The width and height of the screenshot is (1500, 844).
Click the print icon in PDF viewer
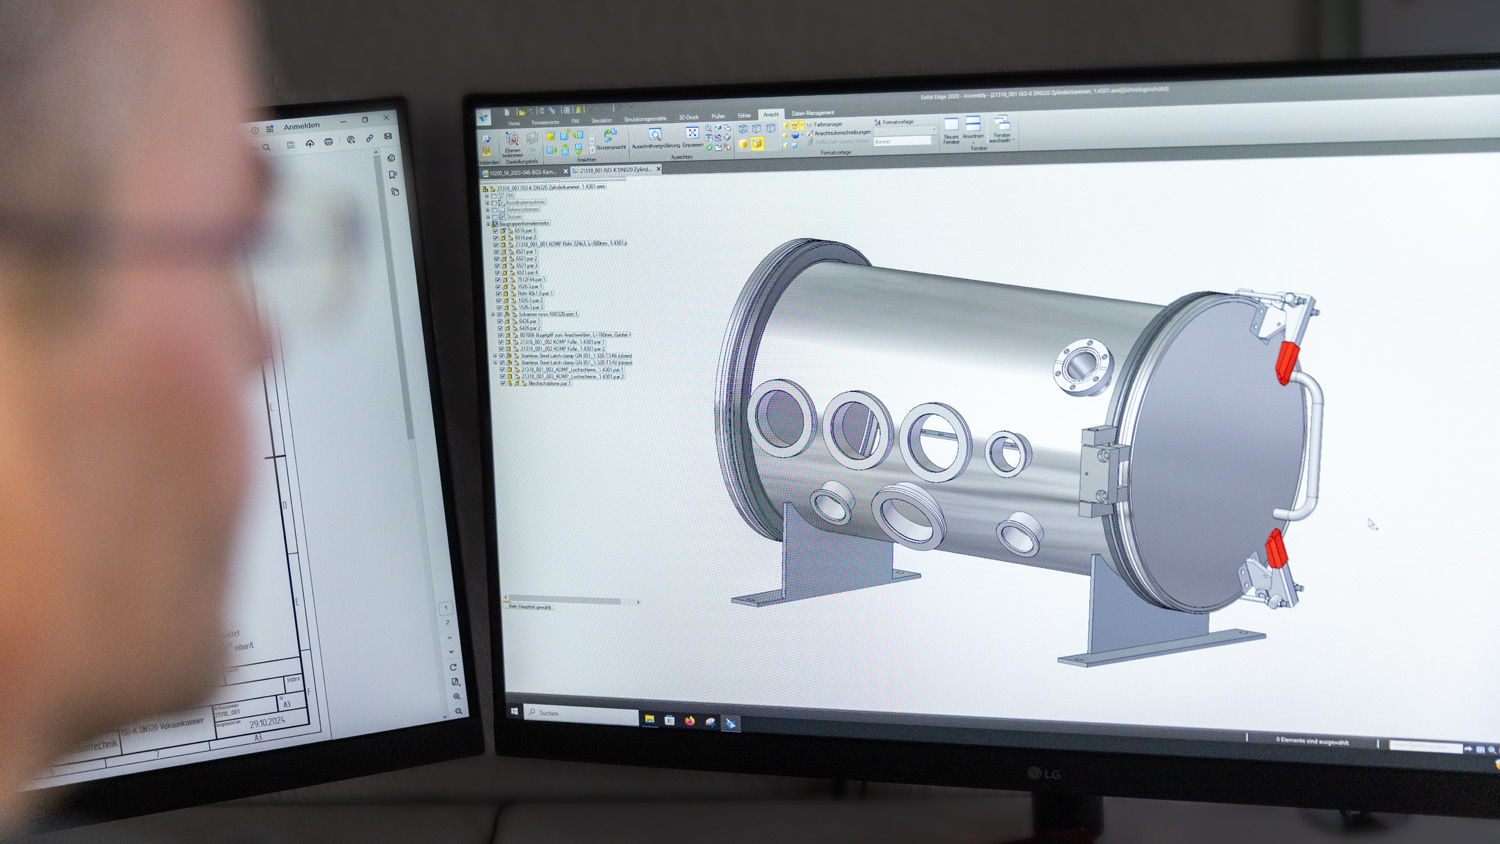329,142
